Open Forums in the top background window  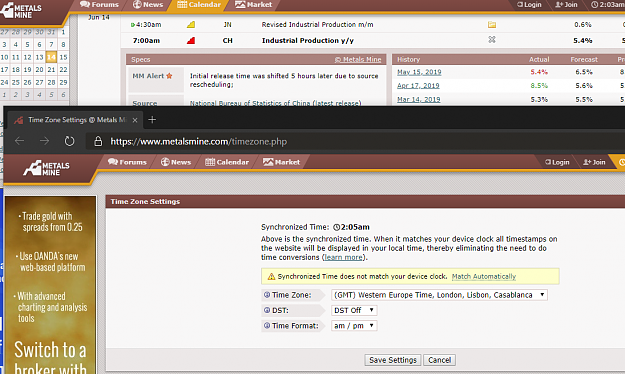coord(99,5)
